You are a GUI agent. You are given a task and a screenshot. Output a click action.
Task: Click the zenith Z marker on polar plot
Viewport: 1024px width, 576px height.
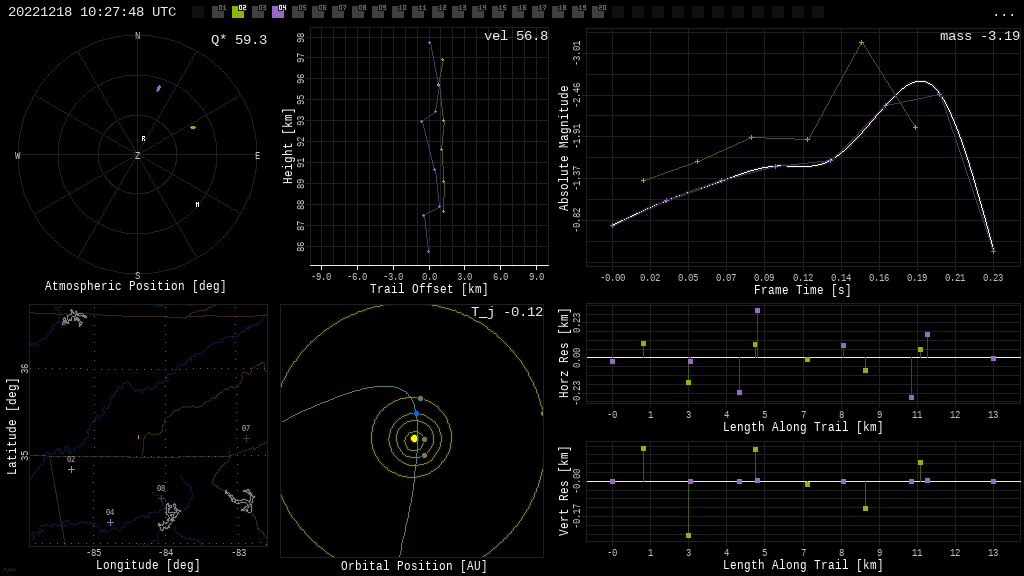pos(138,156)
